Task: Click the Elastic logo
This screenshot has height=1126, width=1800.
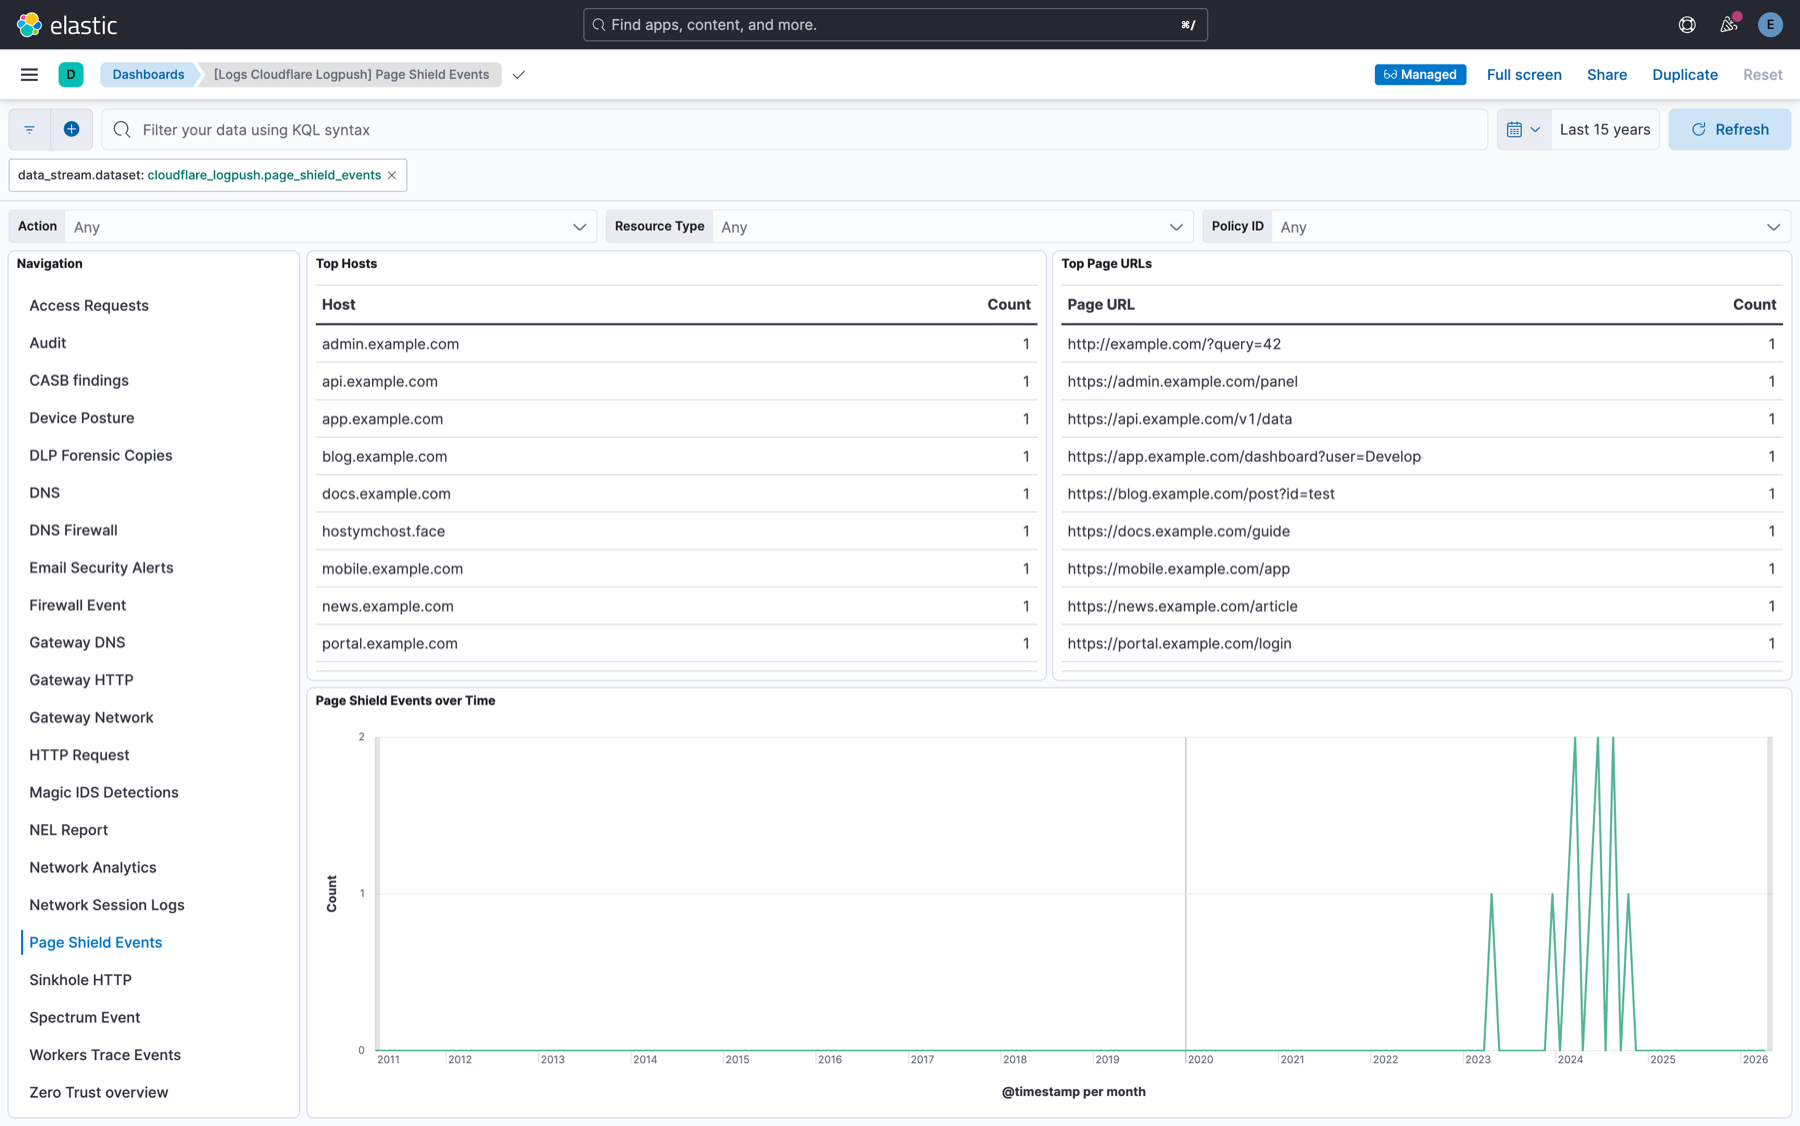Action: pos(67,25)
